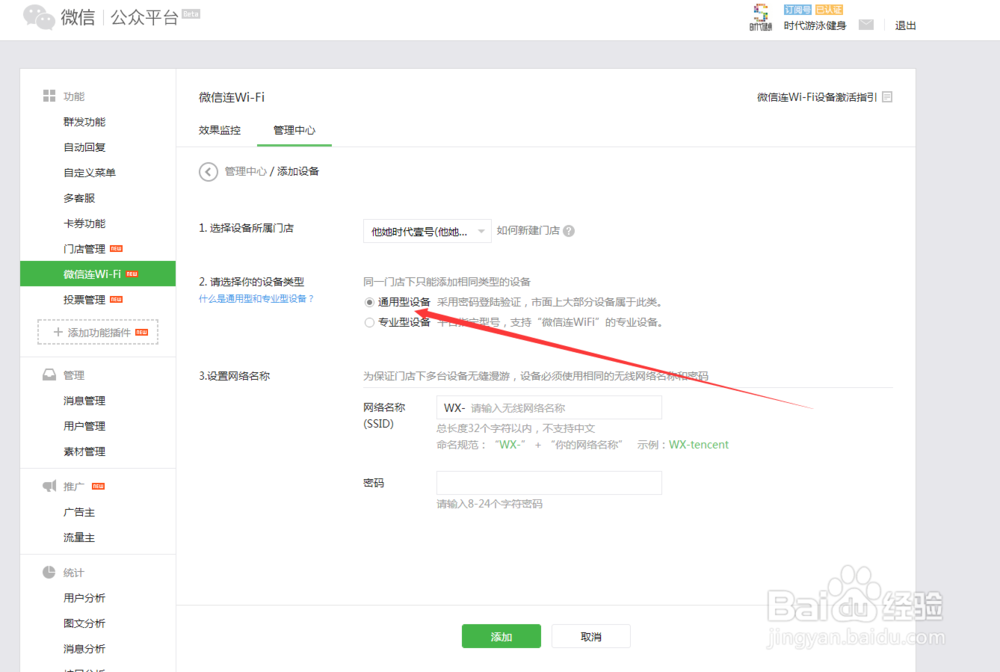This screenshot has width=1000, height=672.
Task: Open the mail envelope icon in header
Action: coord(866,25)
